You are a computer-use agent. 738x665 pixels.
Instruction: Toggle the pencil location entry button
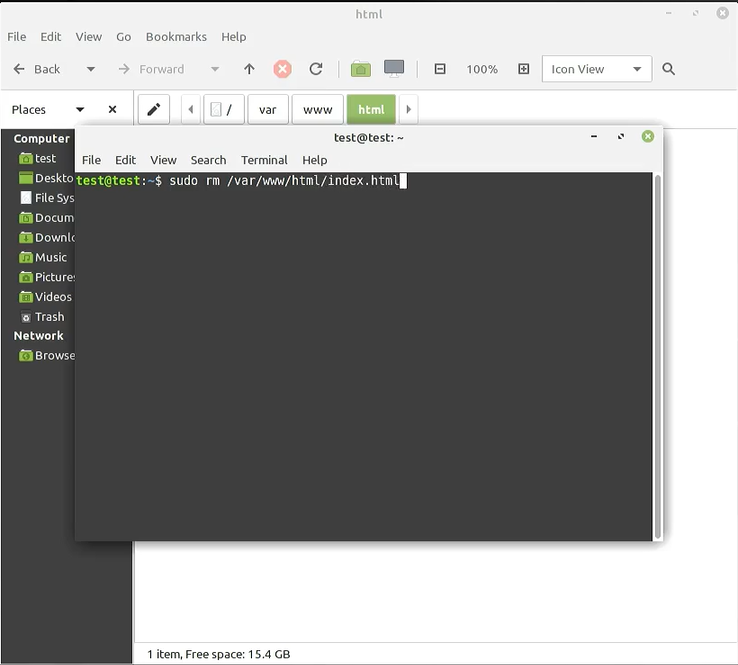[153, 110]
